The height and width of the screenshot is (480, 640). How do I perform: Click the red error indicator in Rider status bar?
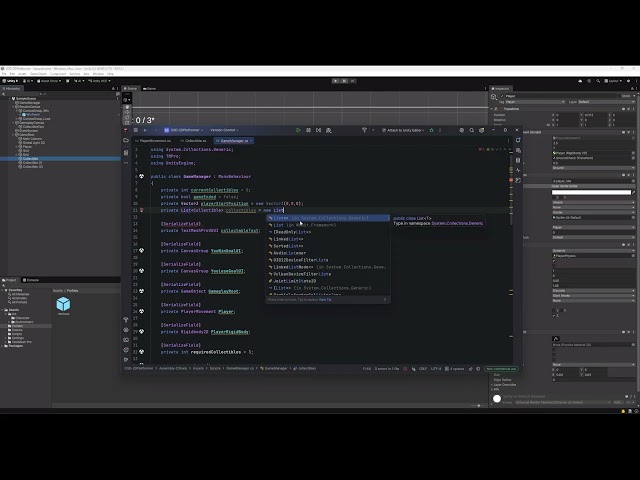405,369
